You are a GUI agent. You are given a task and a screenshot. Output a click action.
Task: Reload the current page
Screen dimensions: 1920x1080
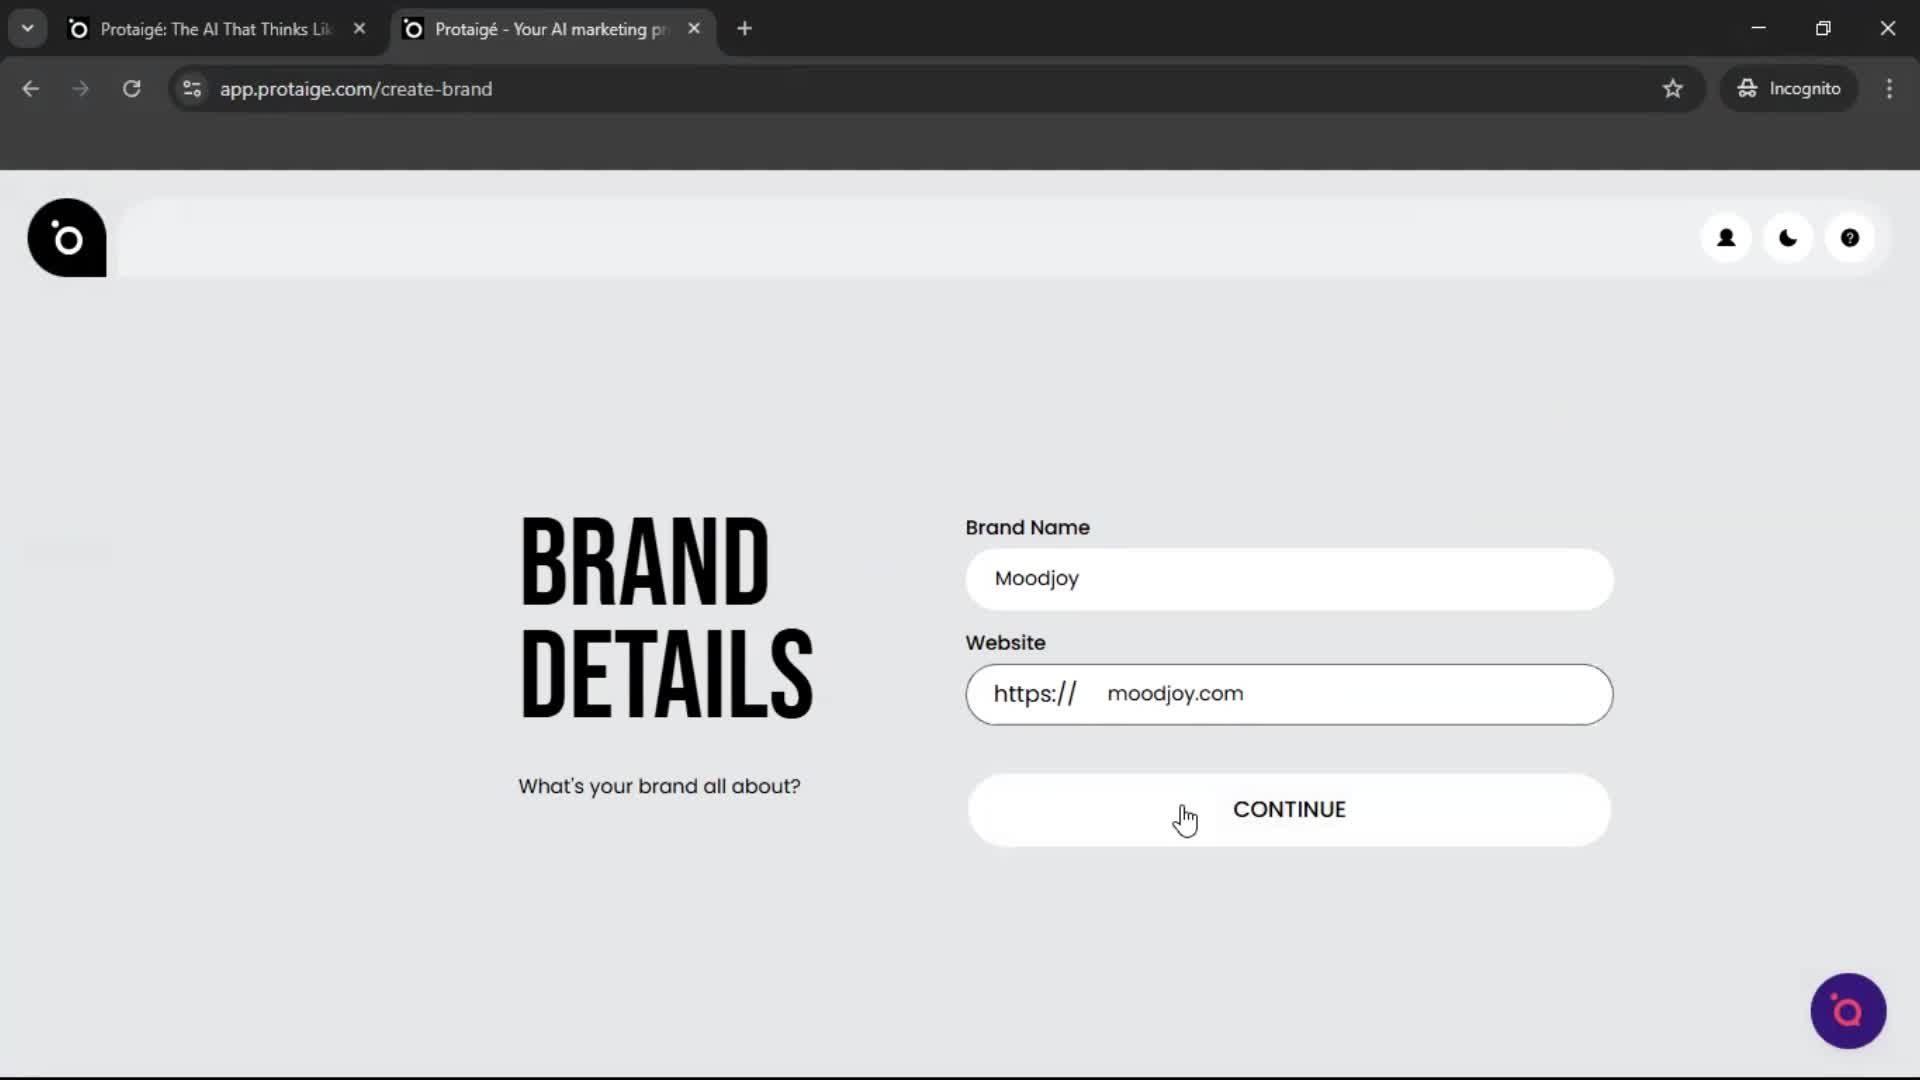pos(131,88)
